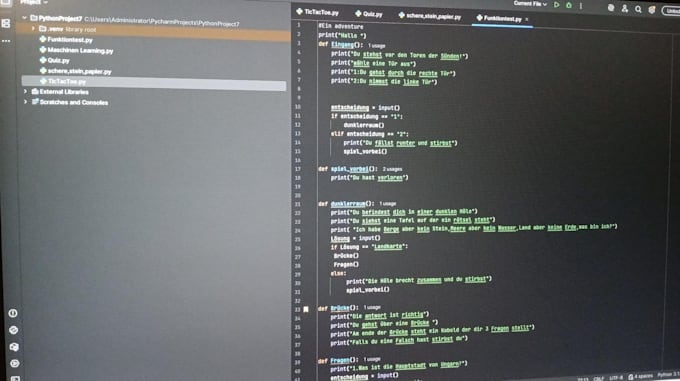Start debugging with the bug icon

pyautogui.click(x=569, y=5)
